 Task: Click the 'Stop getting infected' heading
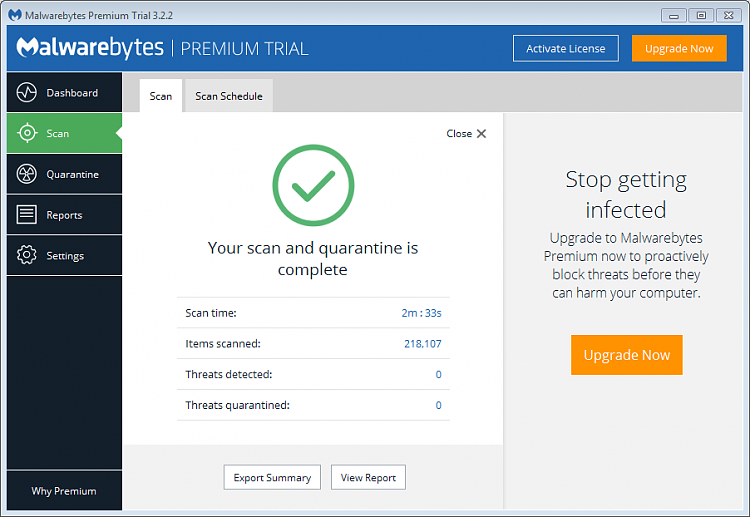(x=626, y=195)
